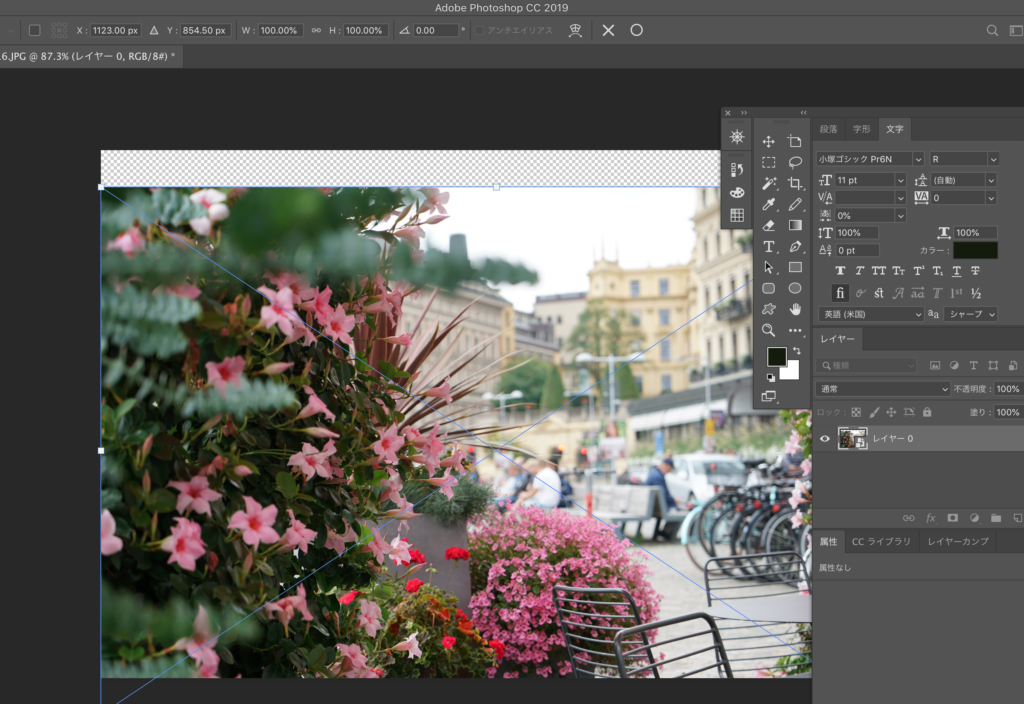Open the 小塚ゴシック Pr6N font dropdown
The image size is (1024, 704).
tap(918, 159)
